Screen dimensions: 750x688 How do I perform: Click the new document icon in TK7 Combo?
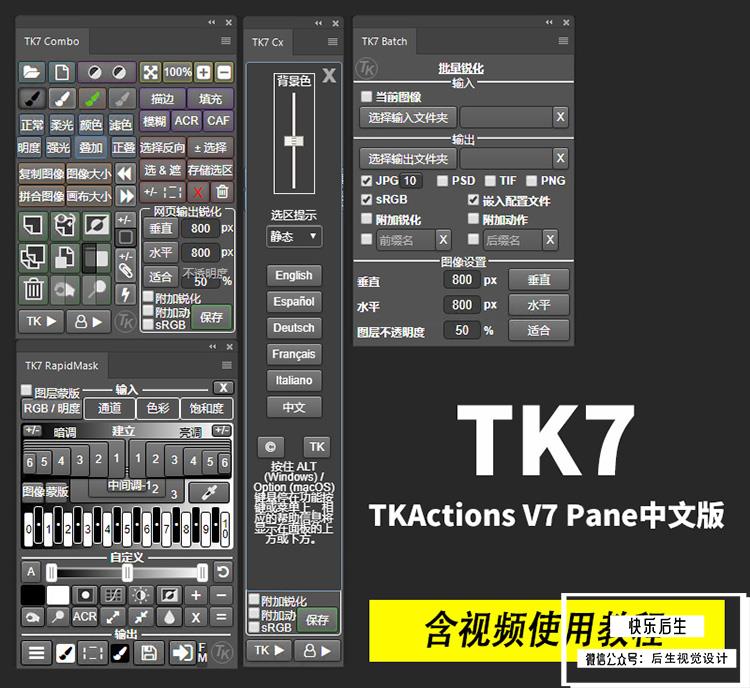point(62,72)
